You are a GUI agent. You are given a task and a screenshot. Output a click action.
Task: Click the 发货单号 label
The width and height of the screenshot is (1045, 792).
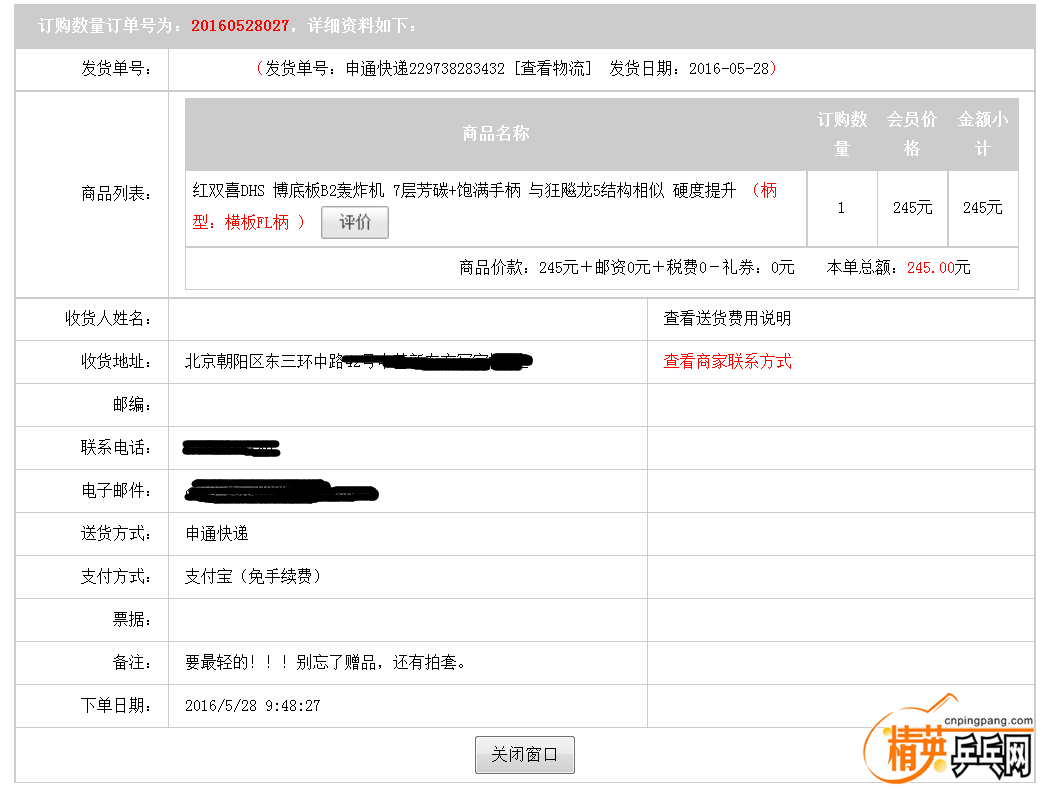click(x=116, y=69)
